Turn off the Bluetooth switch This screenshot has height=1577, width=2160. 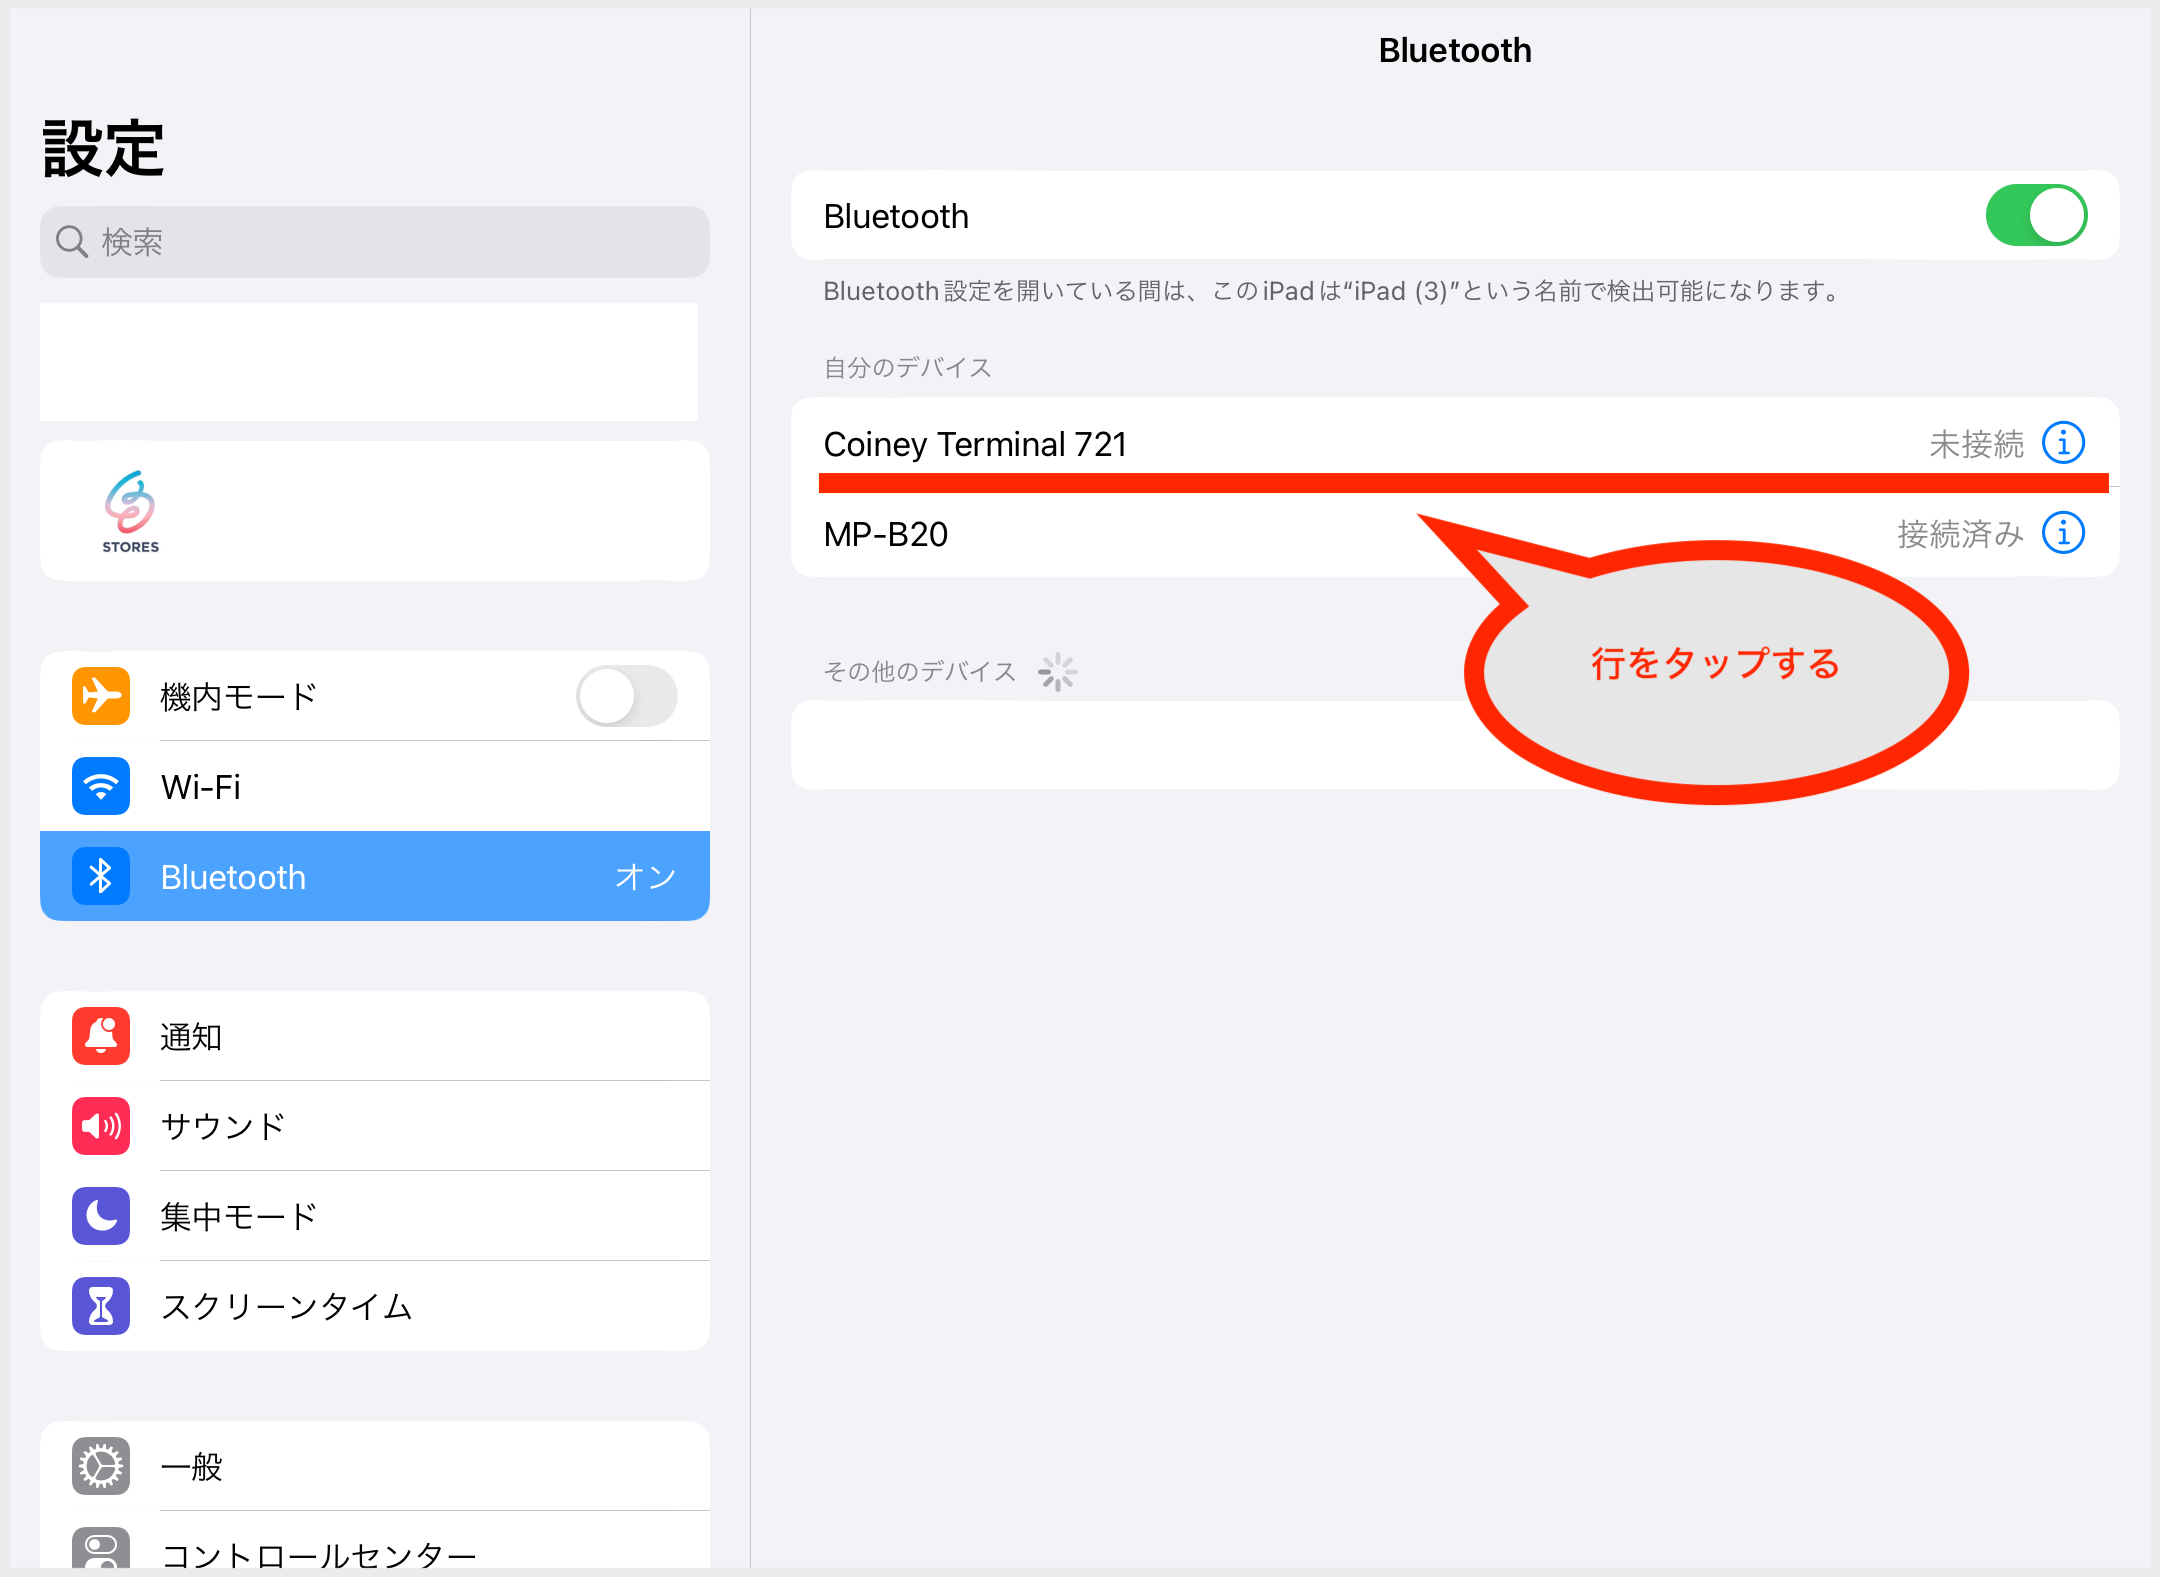2036,215
